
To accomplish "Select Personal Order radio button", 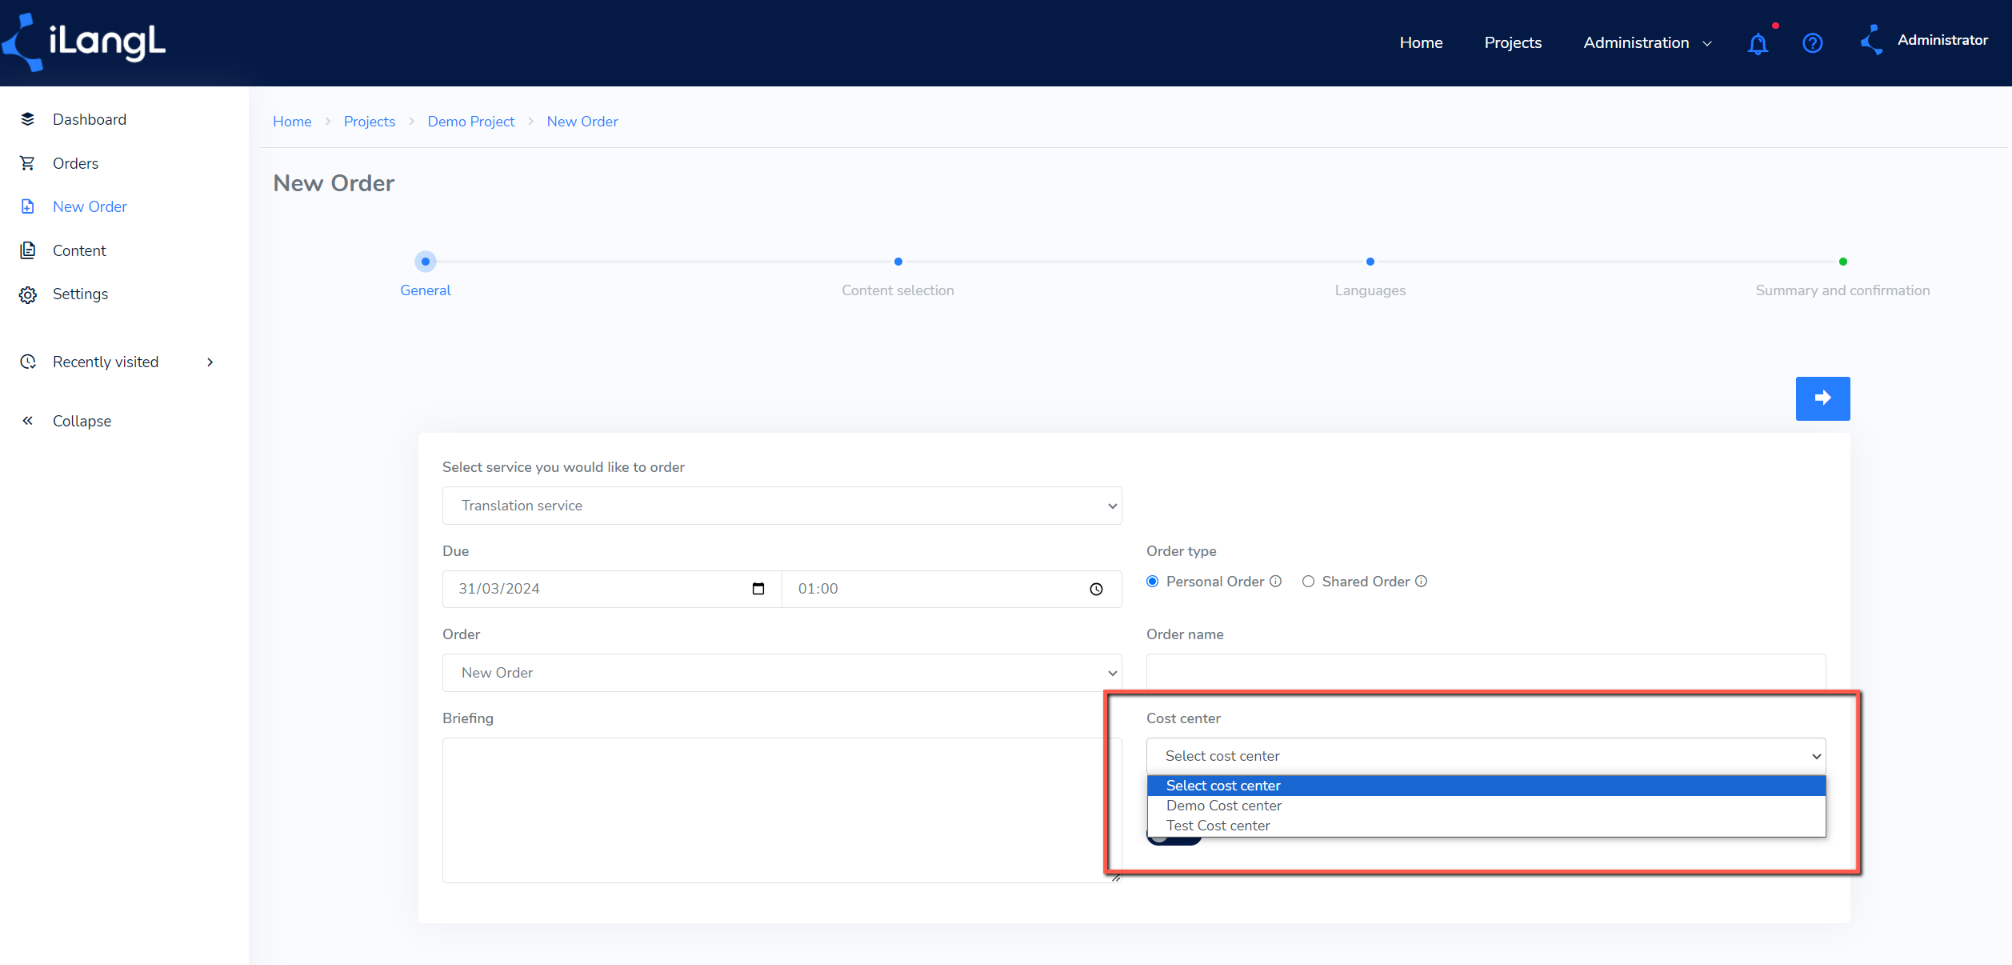I will coord(1152,581).
